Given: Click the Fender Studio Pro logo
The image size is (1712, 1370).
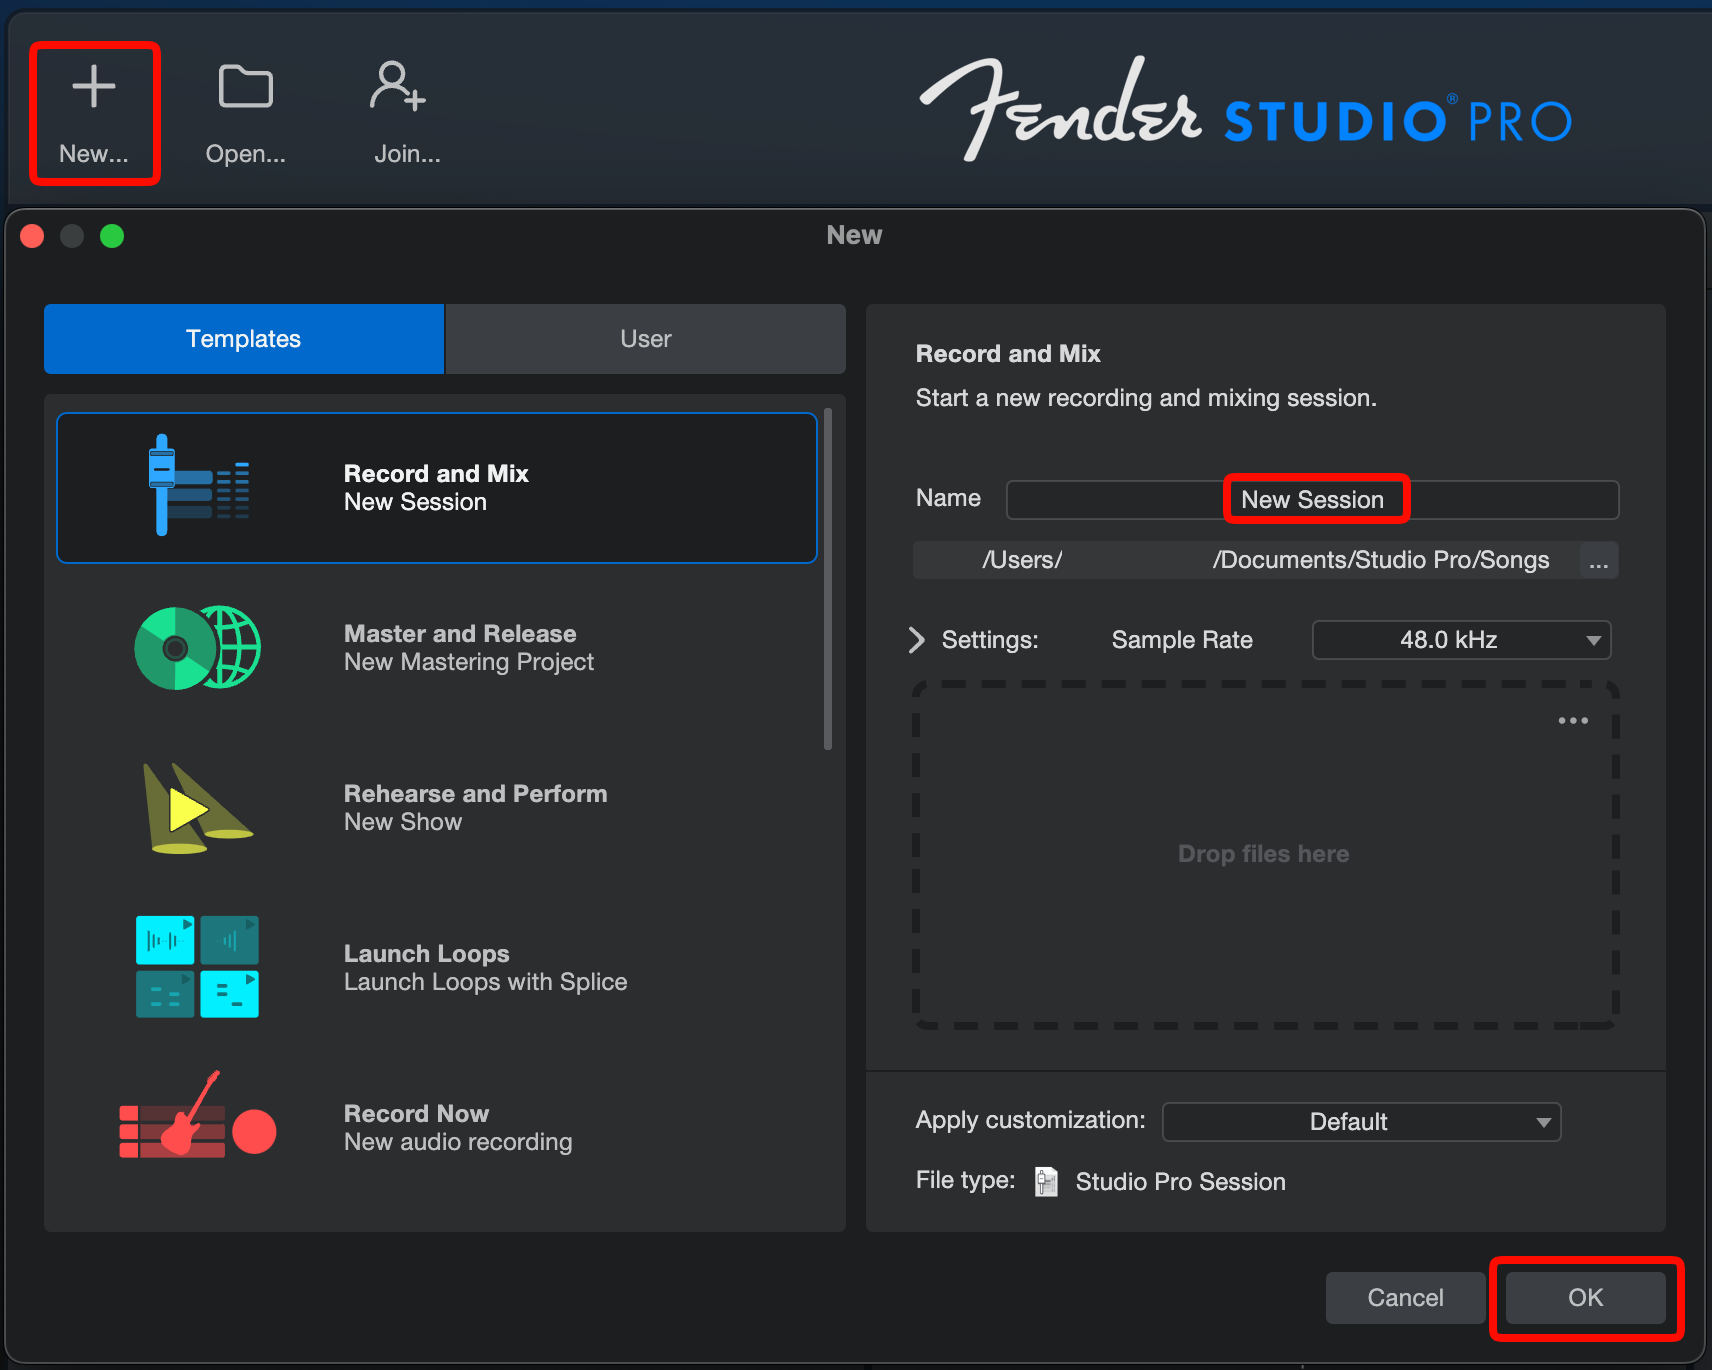Looking at the screenshot, I should tap(1245, 110).
